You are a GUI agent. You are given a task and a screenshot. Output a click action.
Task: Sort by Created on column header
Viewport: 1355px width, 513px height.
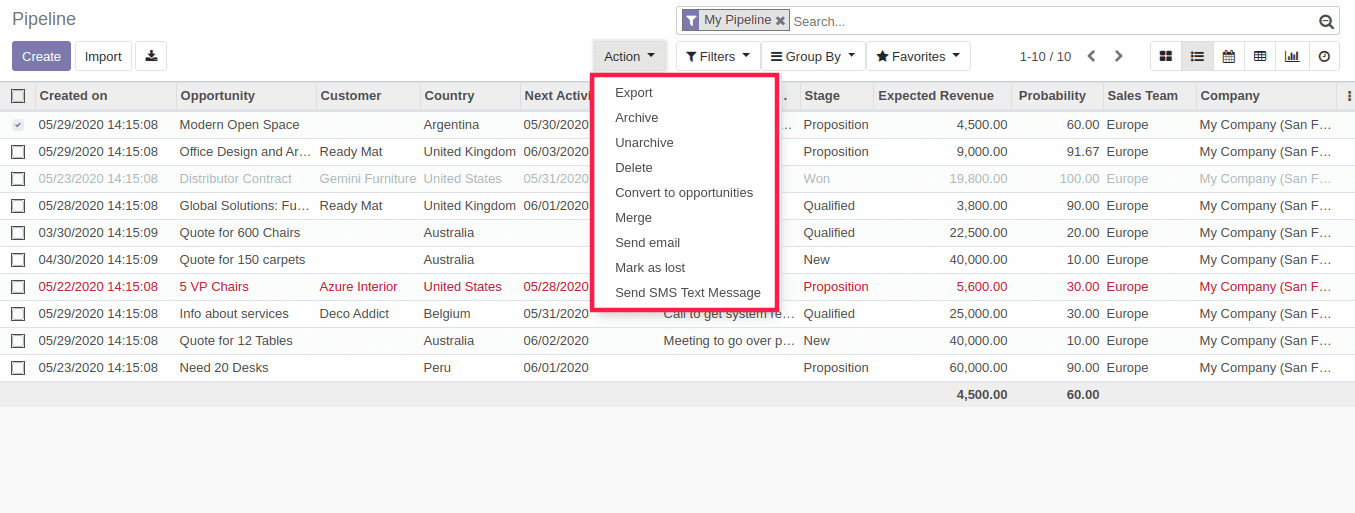tap(105, 96)
